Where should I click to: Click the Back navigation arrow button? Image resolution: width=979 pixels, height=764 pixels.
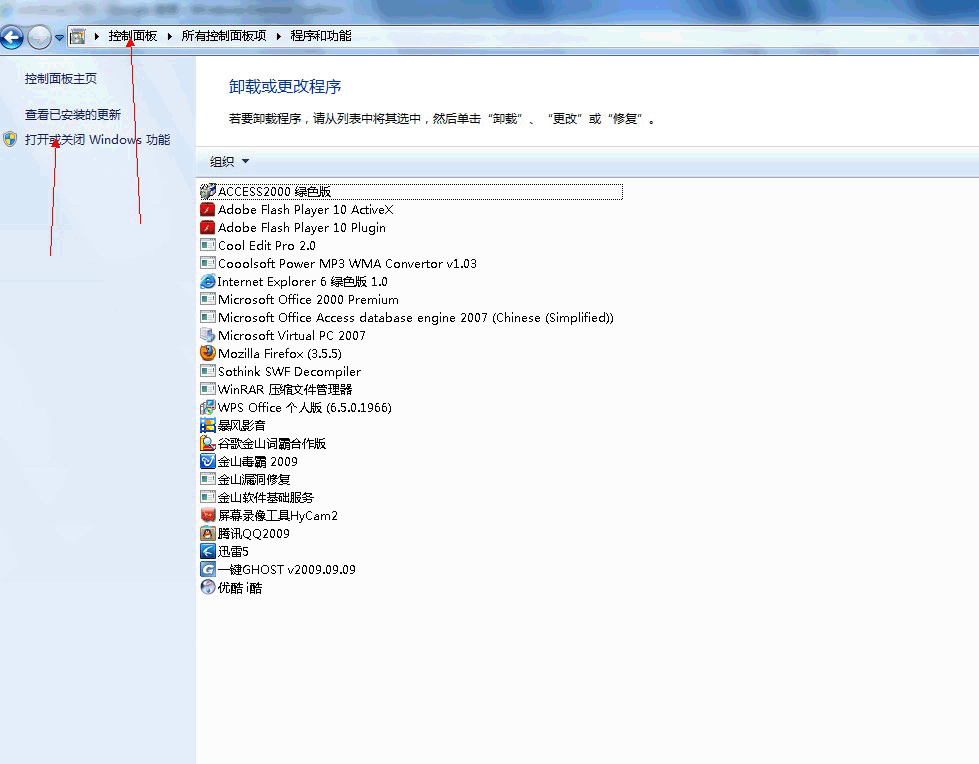12,37
